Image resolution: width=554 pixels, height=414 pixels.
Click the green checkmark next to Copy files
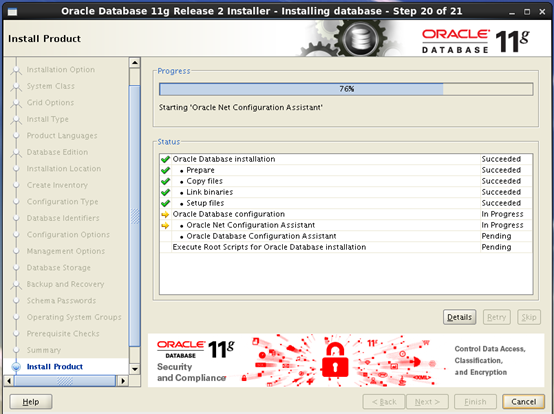pos(165,181)
